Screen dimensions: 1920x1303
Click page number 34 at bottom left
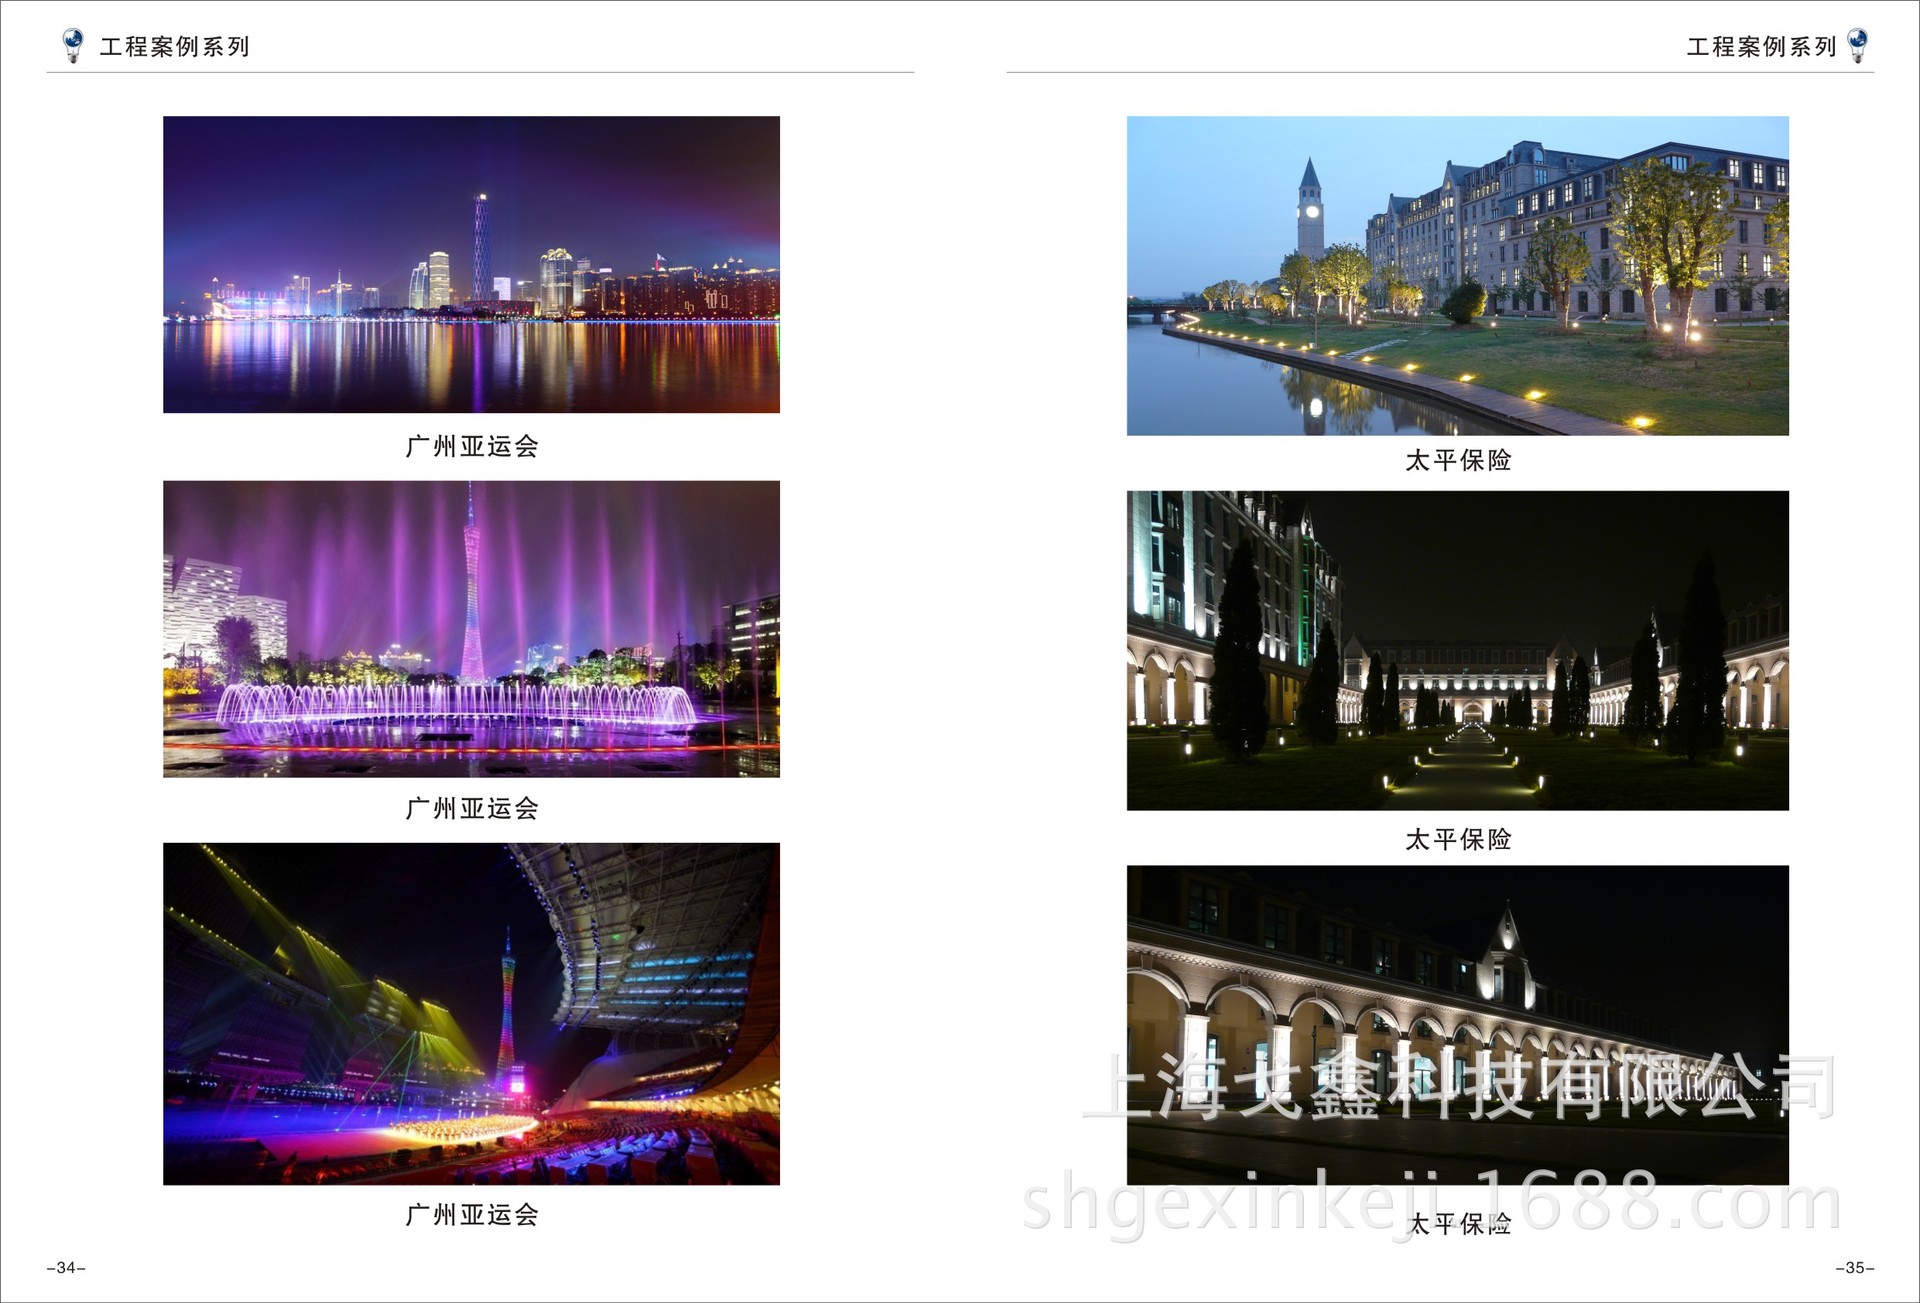66,1268
